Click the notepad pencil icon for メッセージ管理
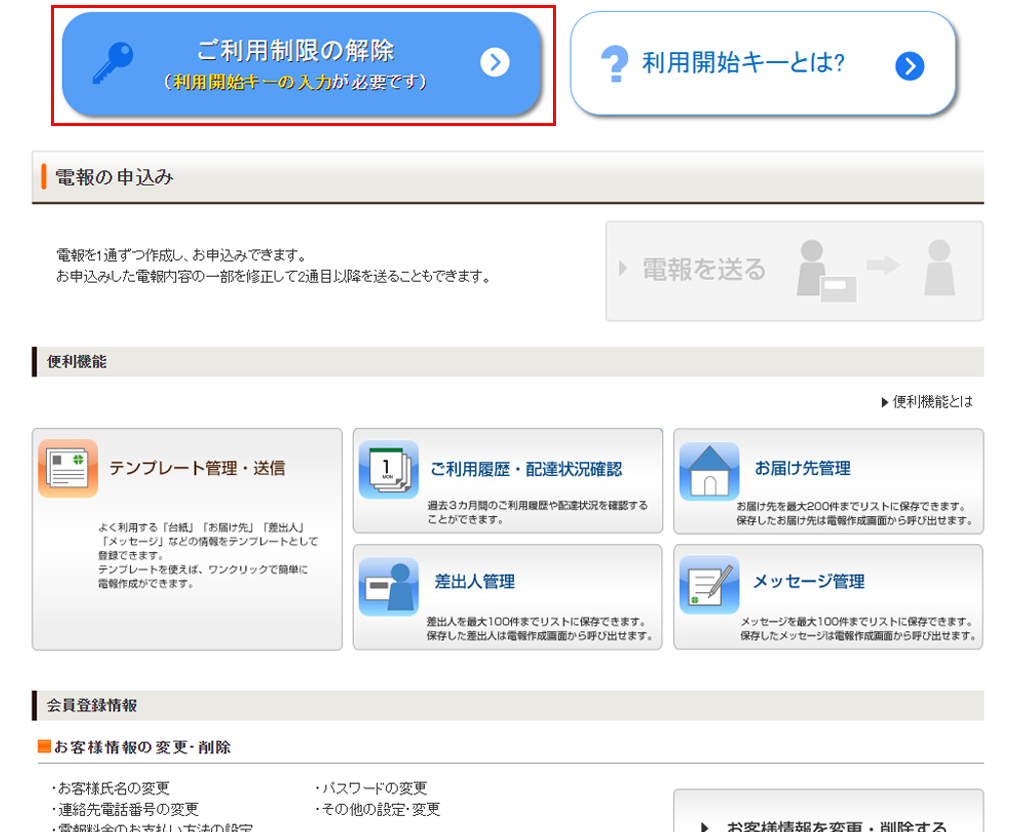 click(709, 585)
